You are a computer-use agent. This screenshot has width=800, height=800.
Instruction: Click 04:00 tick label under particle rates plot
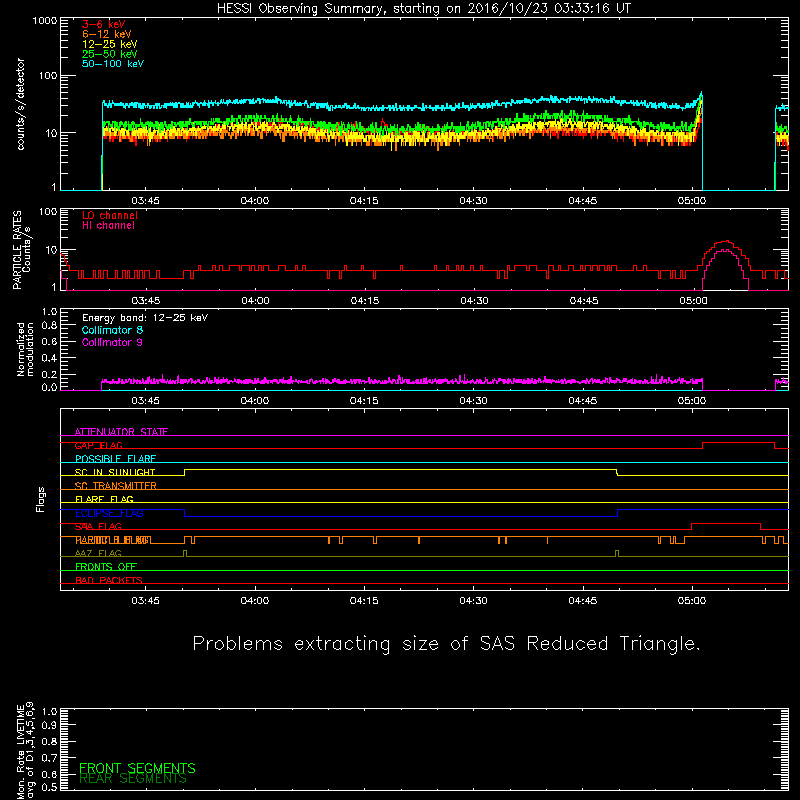click(x=255, y=301)
